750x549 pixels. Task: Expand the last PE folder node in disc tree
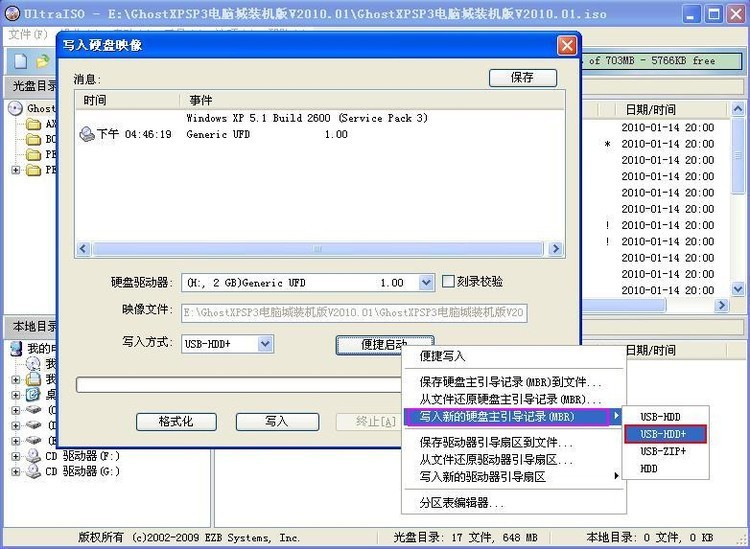click(16, 170)
